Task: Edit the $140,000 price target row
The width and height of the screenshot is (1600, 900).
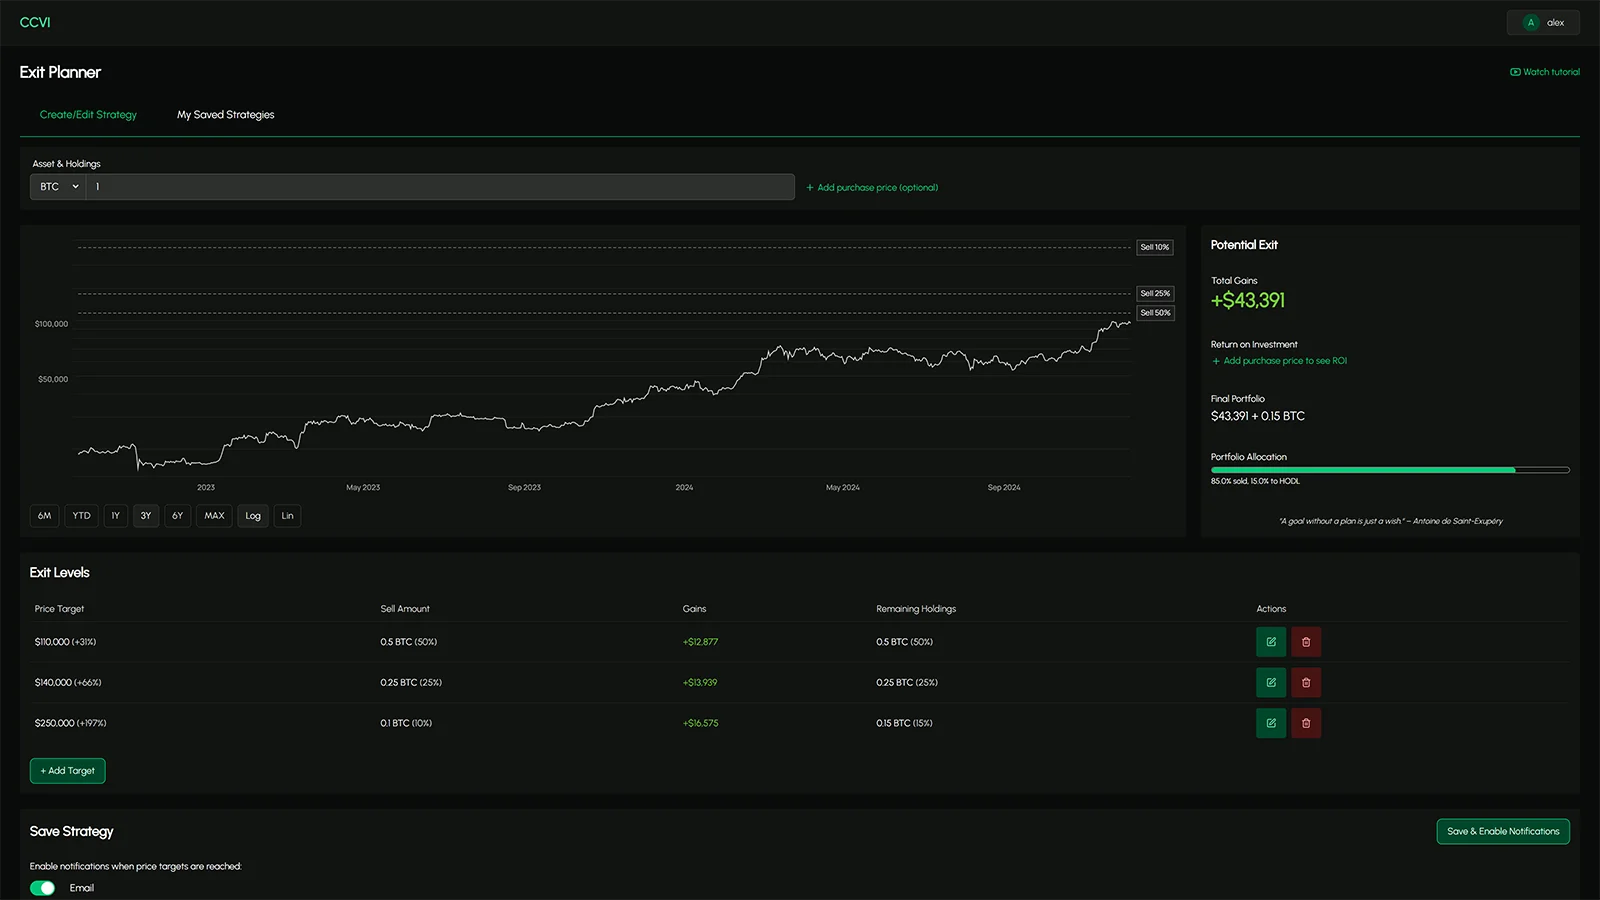Action: point(1271,683)
